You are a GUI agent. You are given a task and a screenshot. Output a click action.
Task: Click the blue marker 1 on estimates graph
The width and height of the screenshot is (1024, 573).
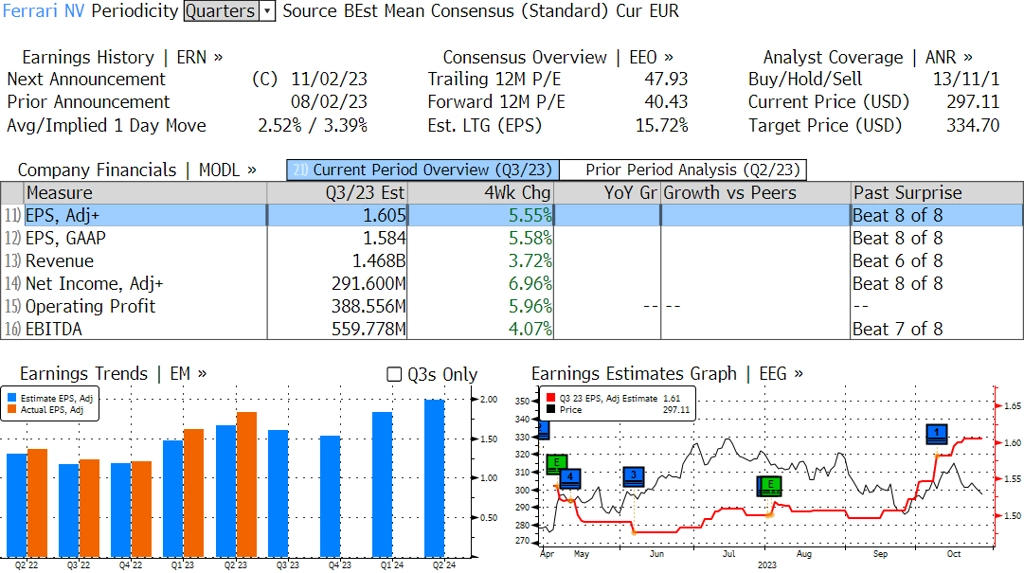(936, 434)
